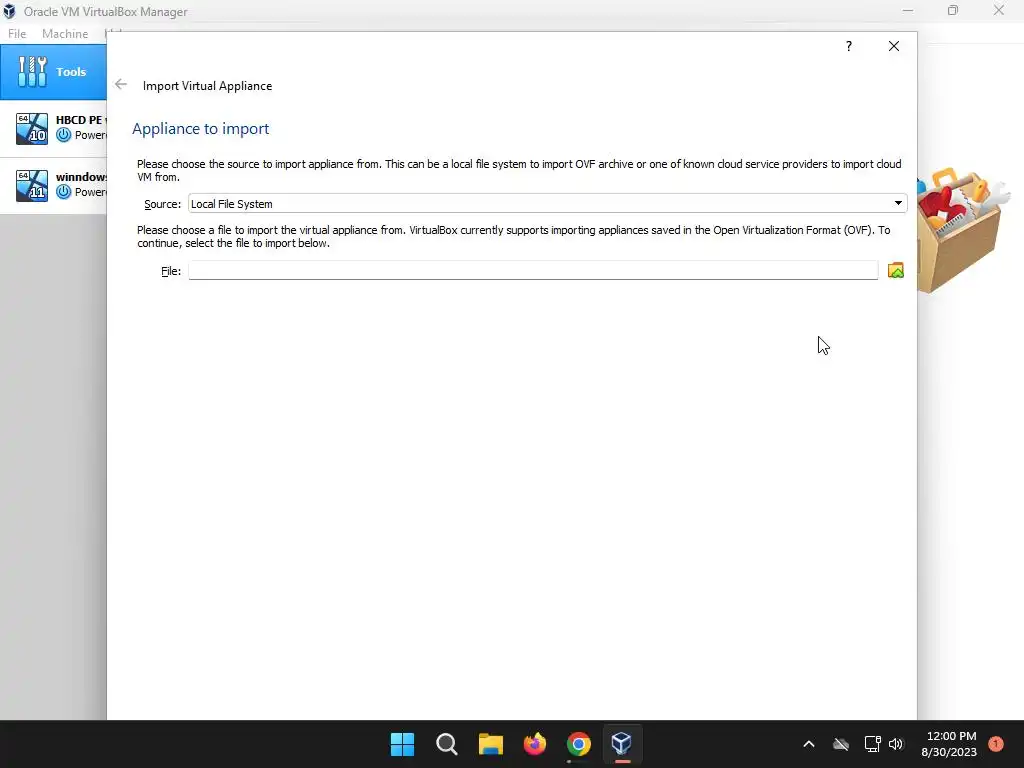Image resolution: width=1024 pixels, height=768 pixels.
Task: Open the dialog help question mark
Action: pos(848,46)
